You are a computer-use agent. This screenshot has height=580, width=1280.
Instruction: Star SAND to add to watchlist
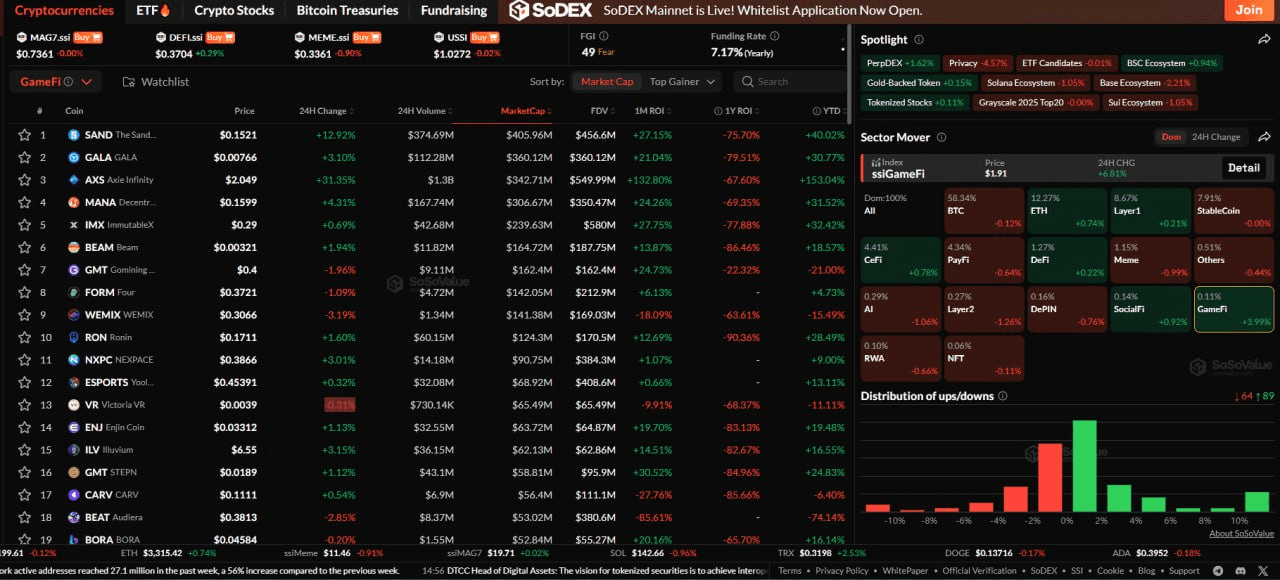[x=23, y=135]
